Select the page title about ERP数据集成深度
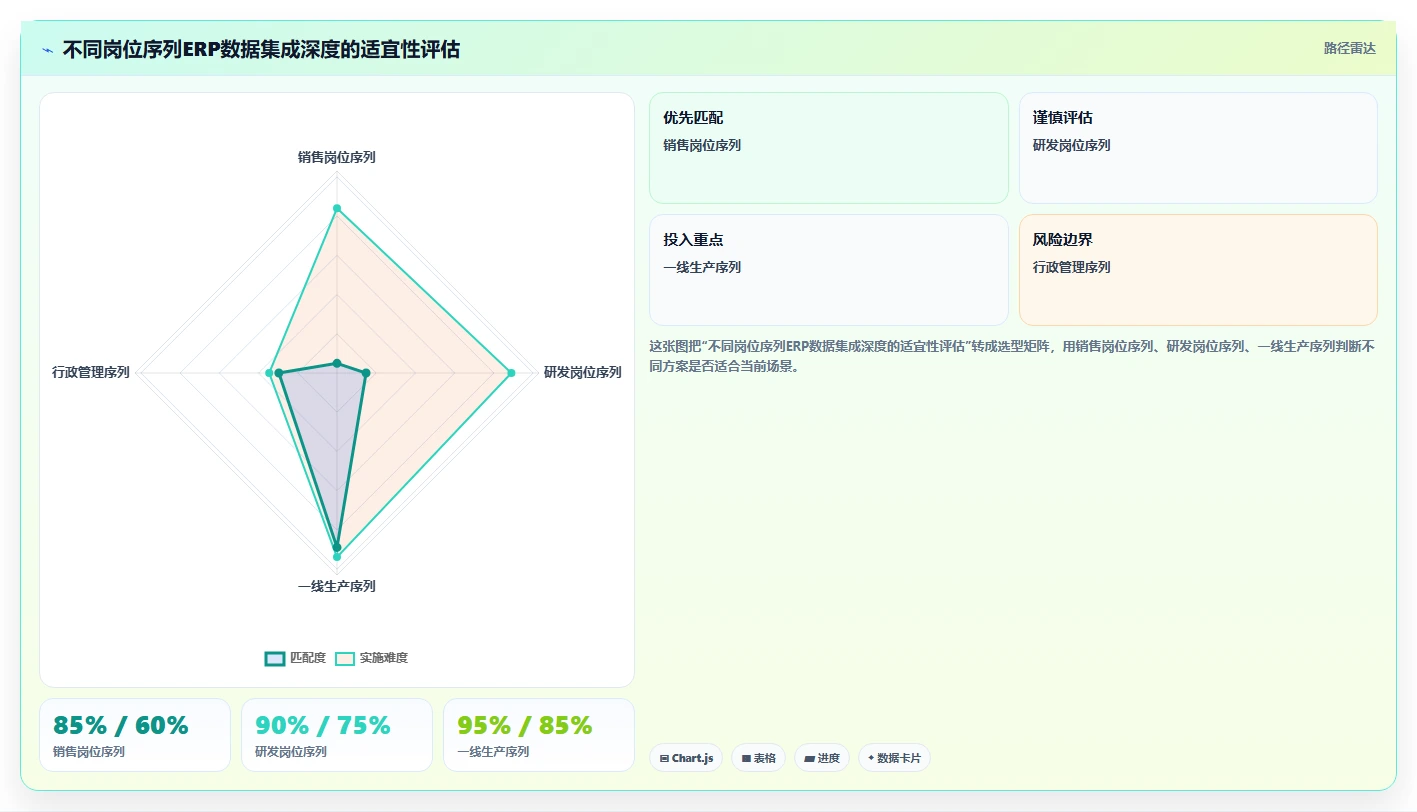The height and width of the screenshot is (812, 1417). point(261,50)
